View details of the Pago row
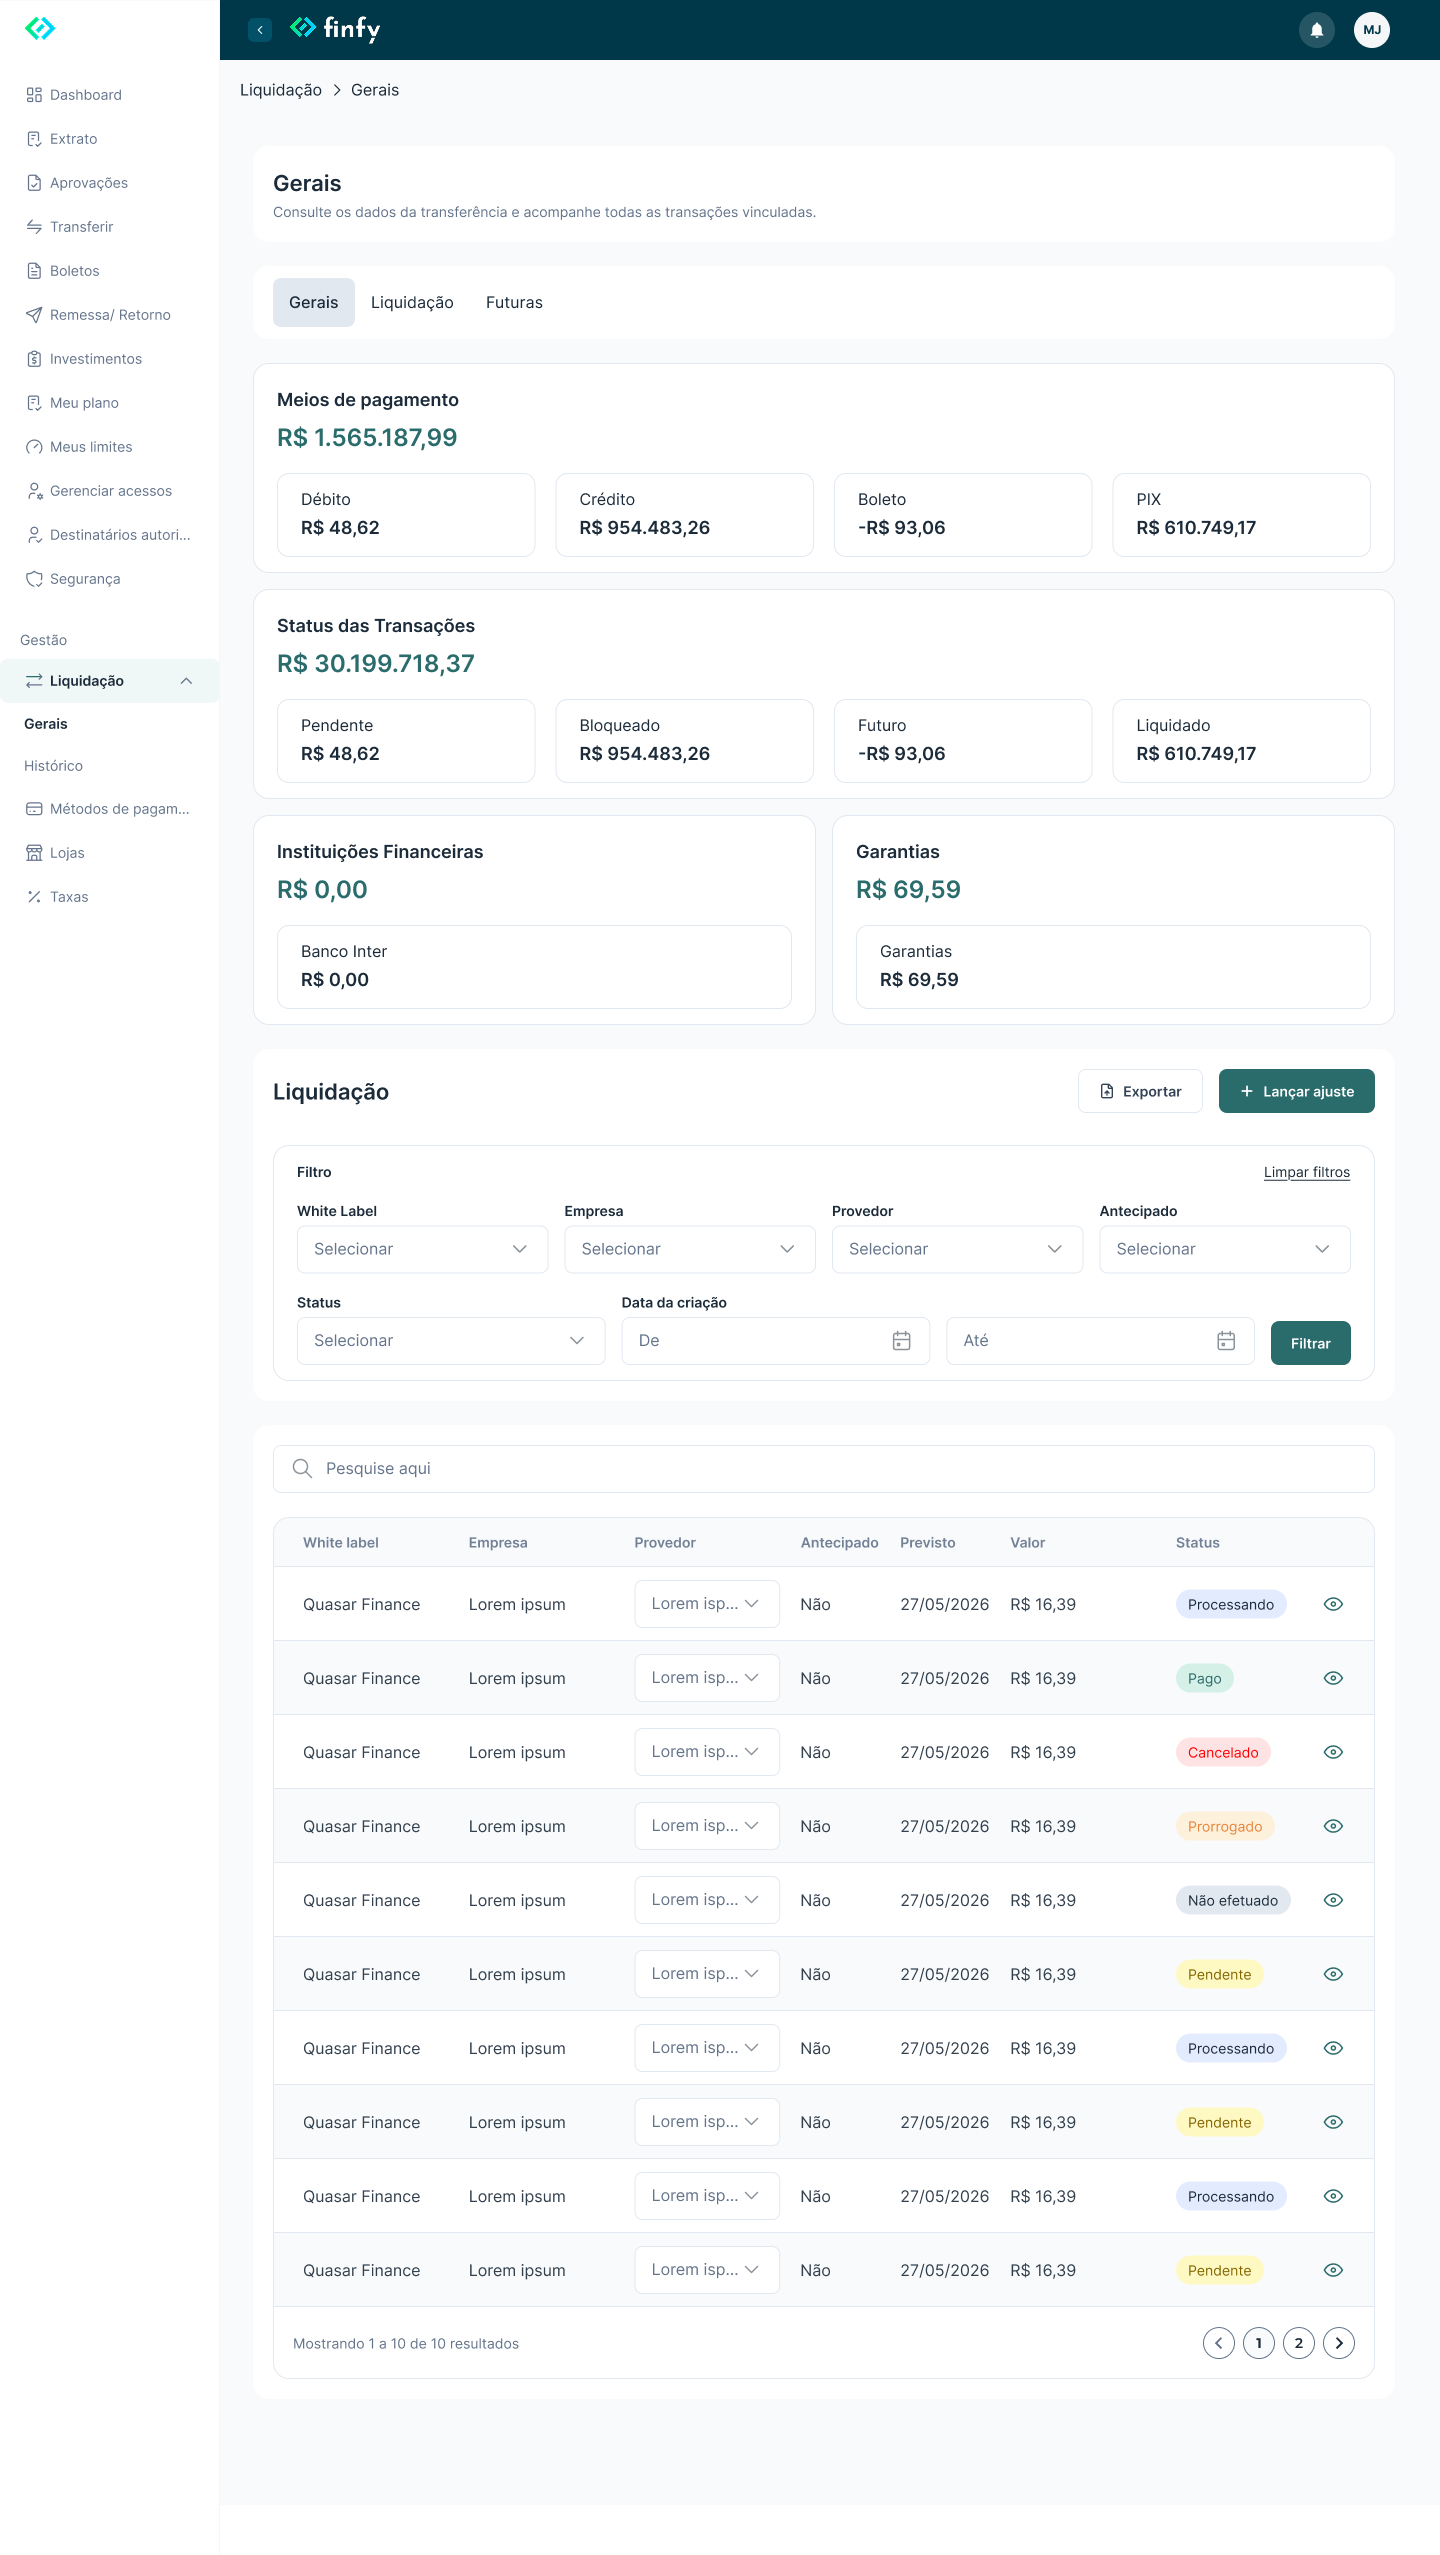This screenshot has width=1440, height=2555. (1333, 1678)
